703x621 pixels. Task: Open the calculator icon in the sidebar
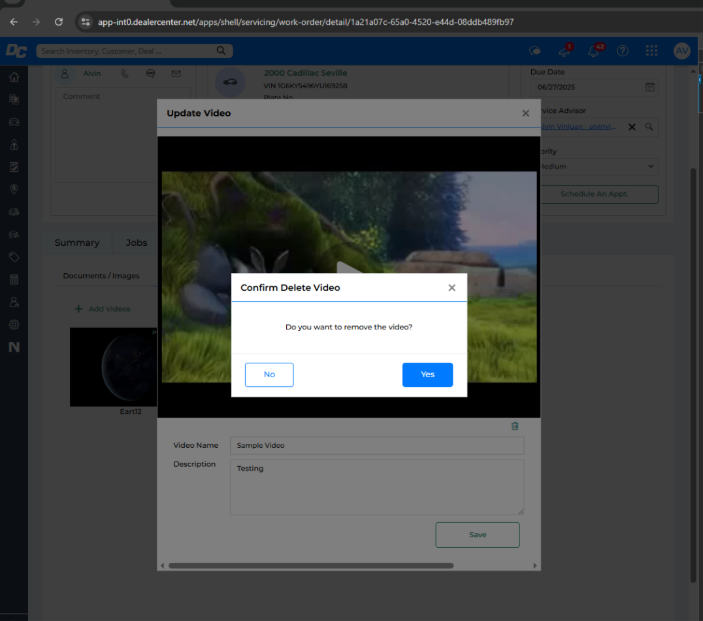coord(14,280)
